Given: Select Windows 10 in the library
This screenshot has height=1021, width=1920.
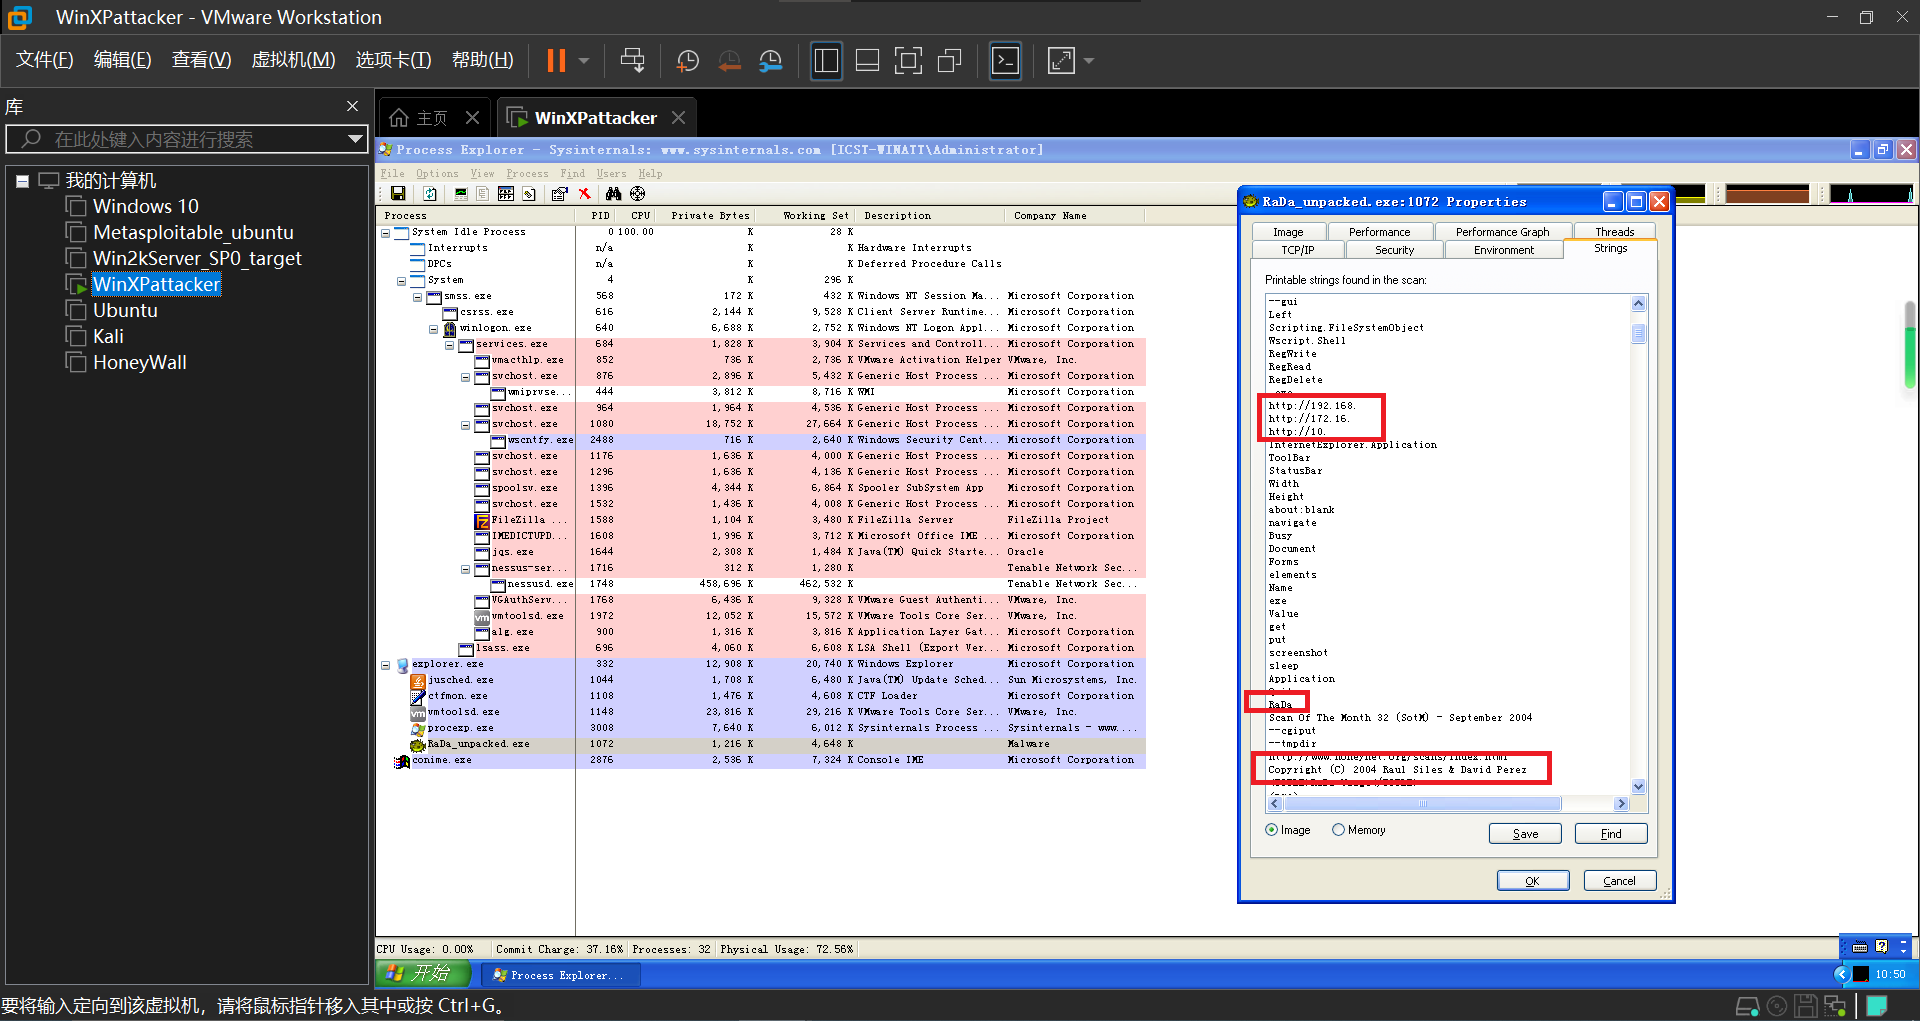Looking at the screenshot, I should point(145,206).
